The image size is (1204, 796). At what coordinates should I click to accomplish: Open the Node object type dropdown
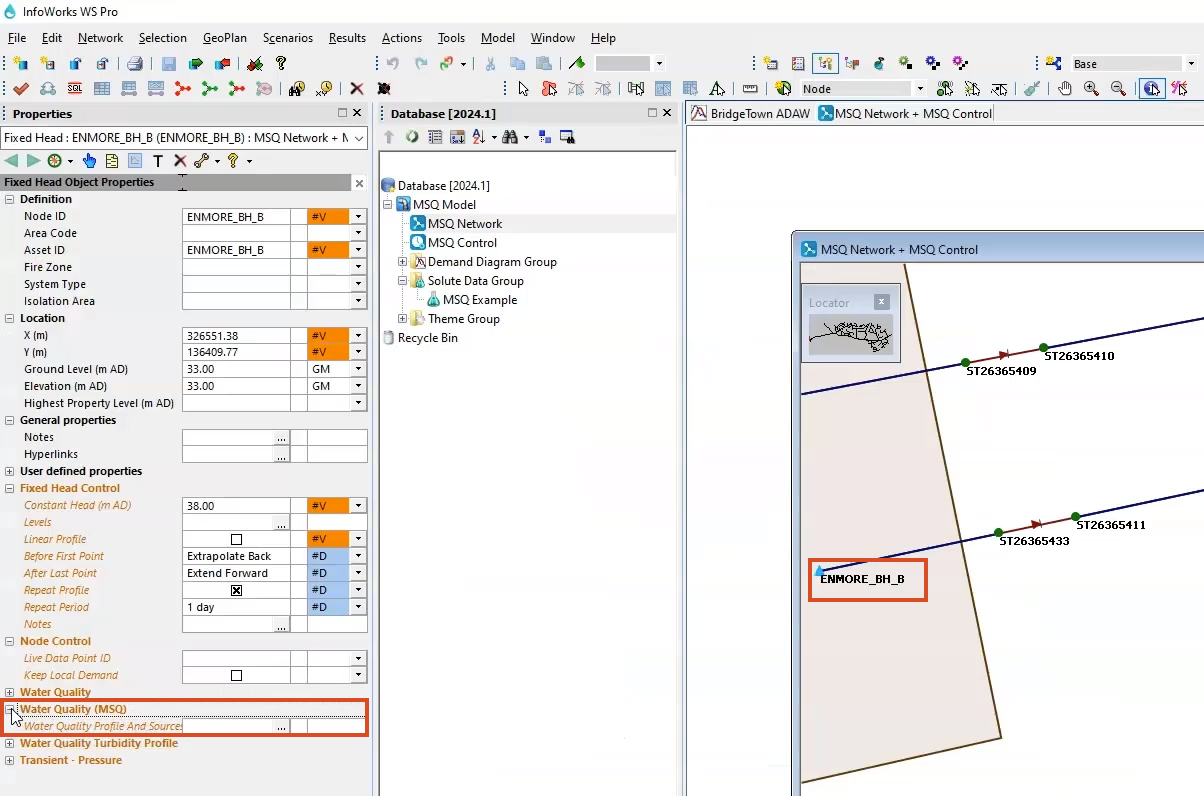[x=920, y=89]
